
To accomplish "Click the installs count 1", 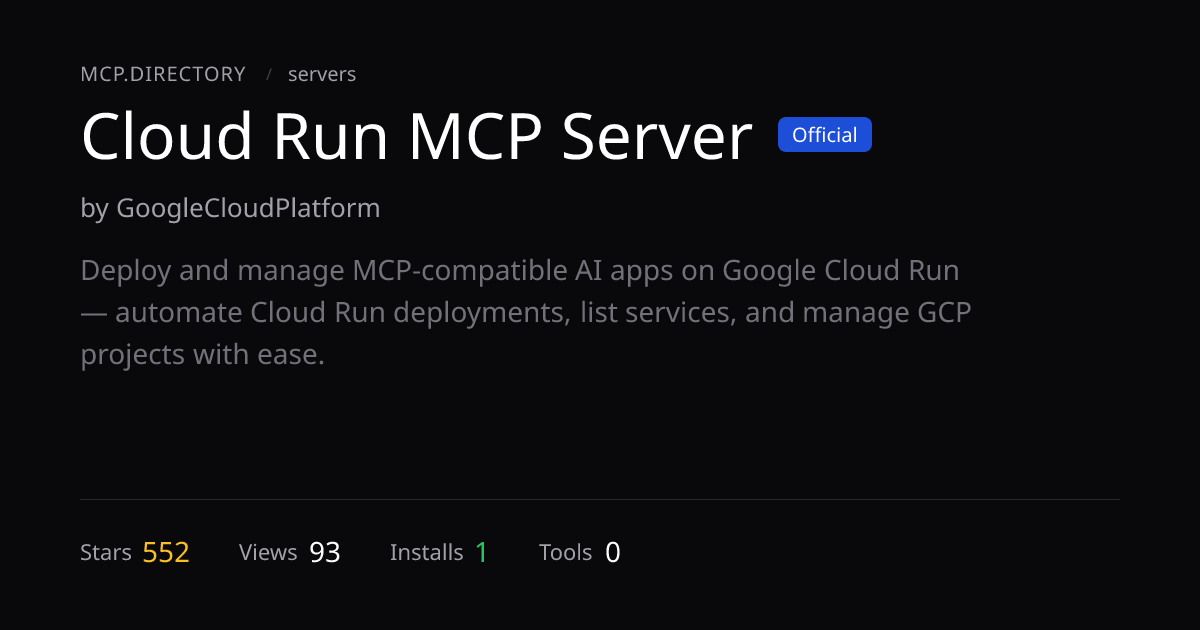I will pos(481,552).
